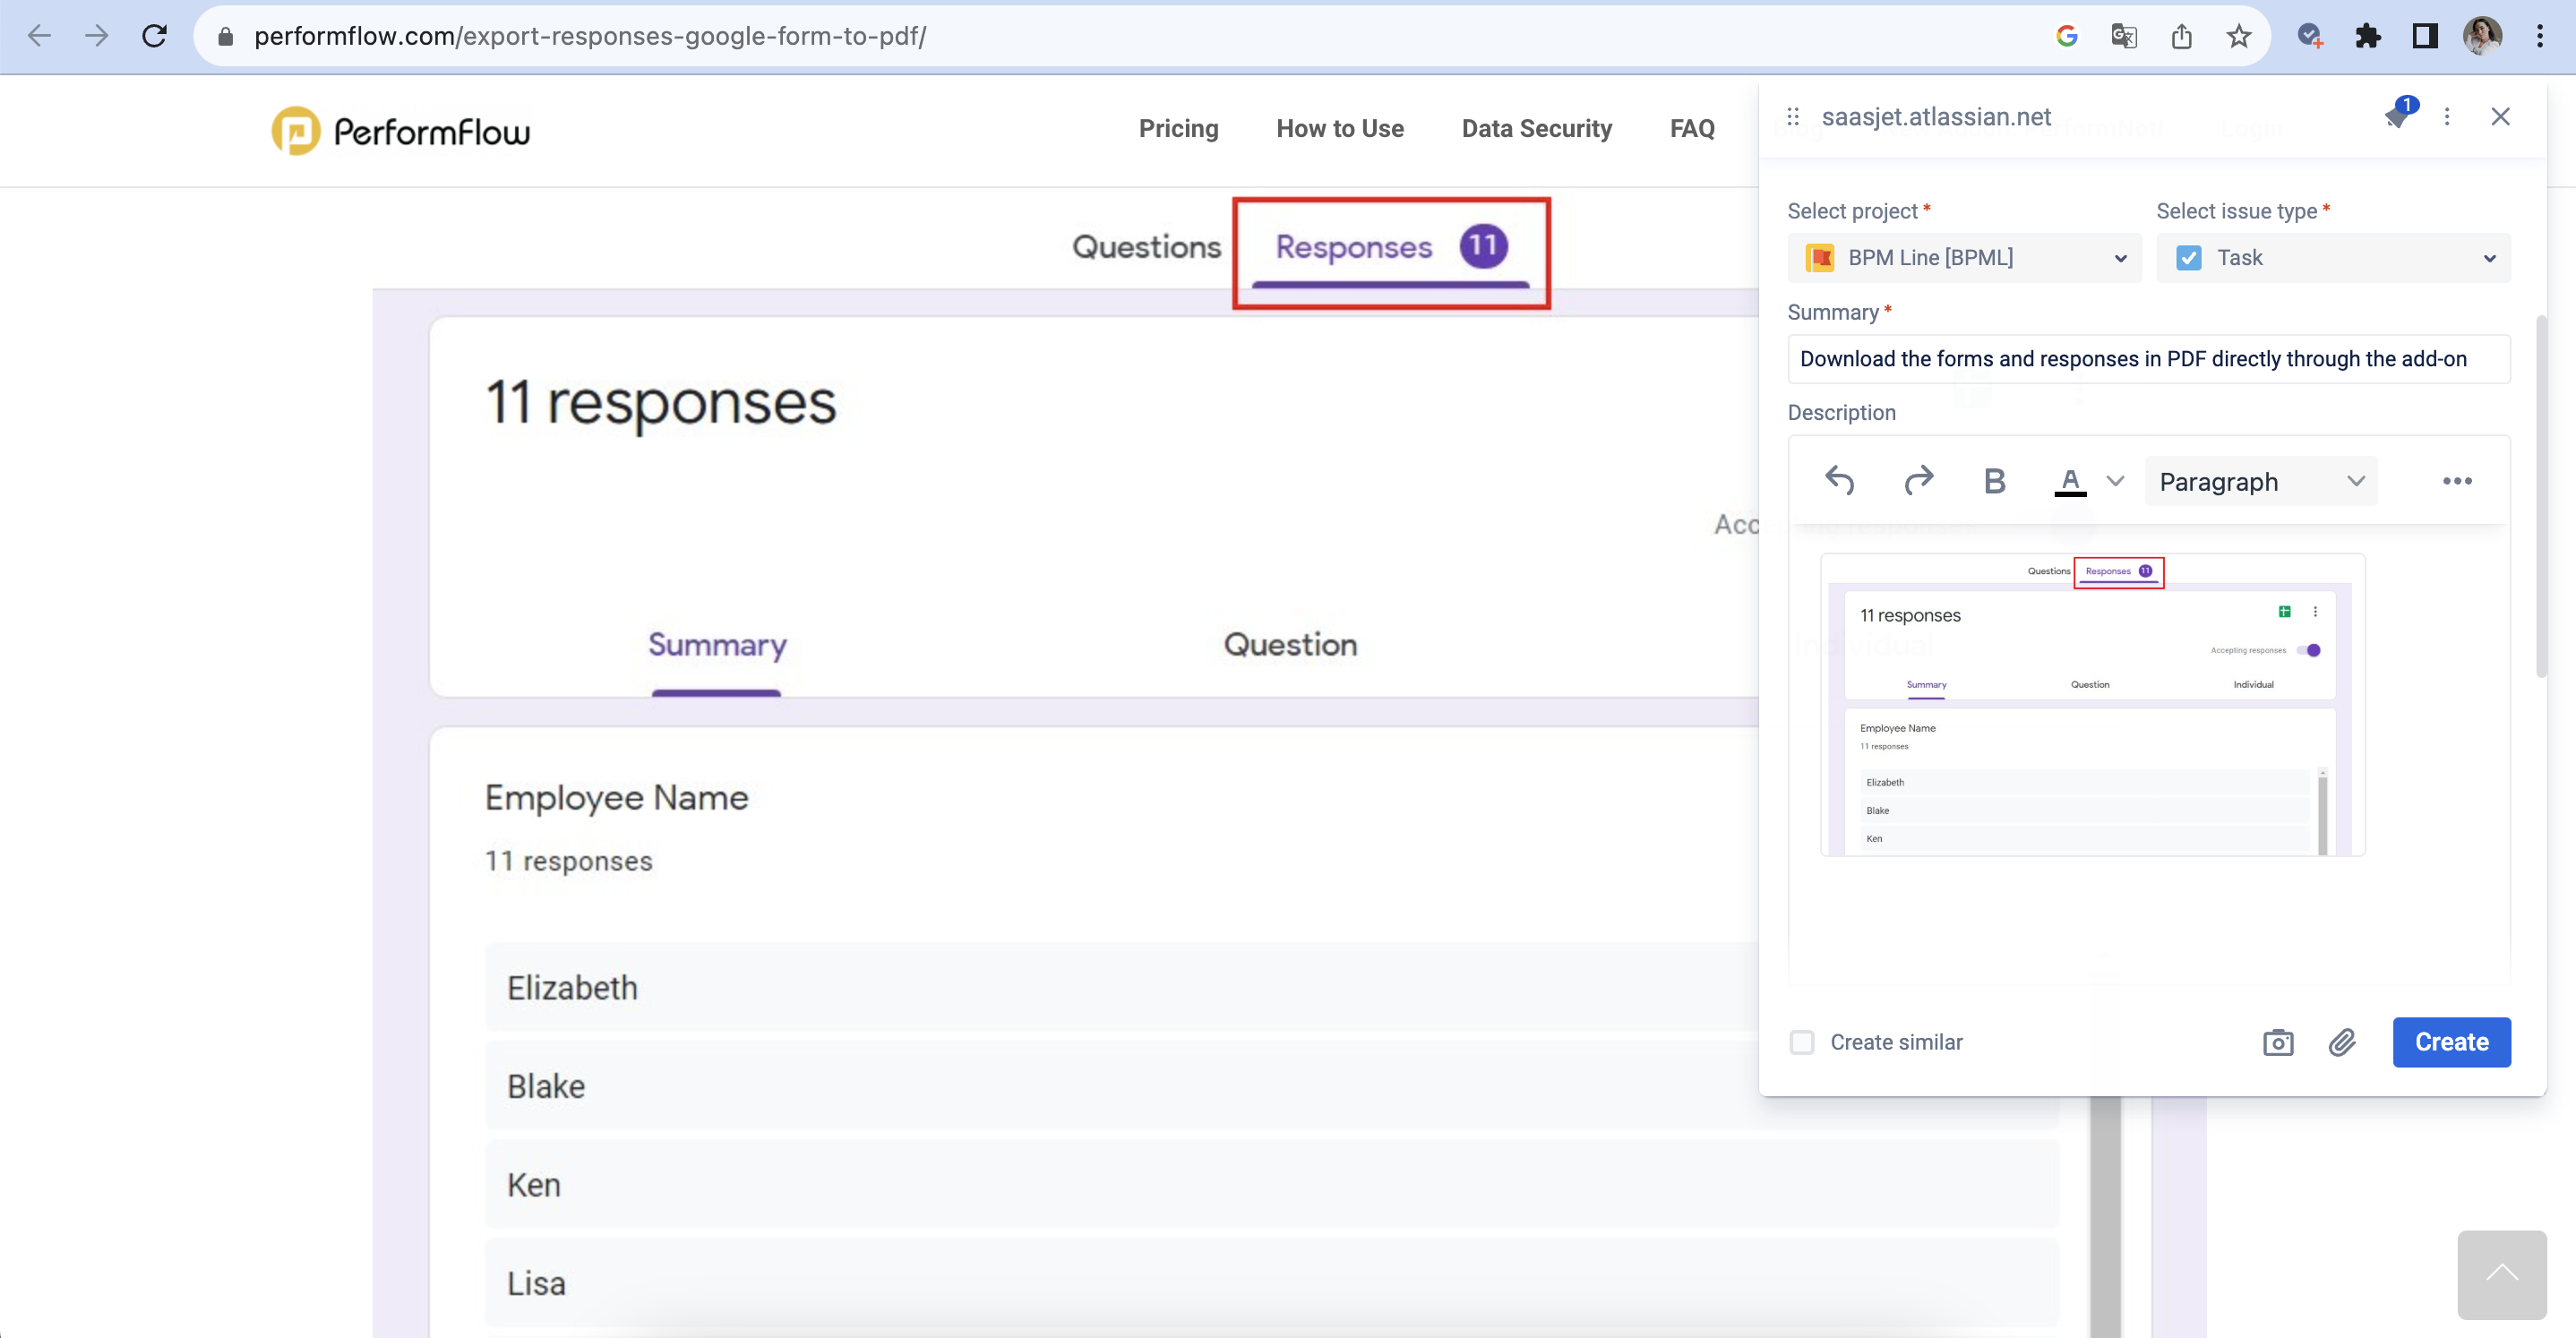Open the Paragraph style dropdown

pyautogui.click(x=2260, y=481)
